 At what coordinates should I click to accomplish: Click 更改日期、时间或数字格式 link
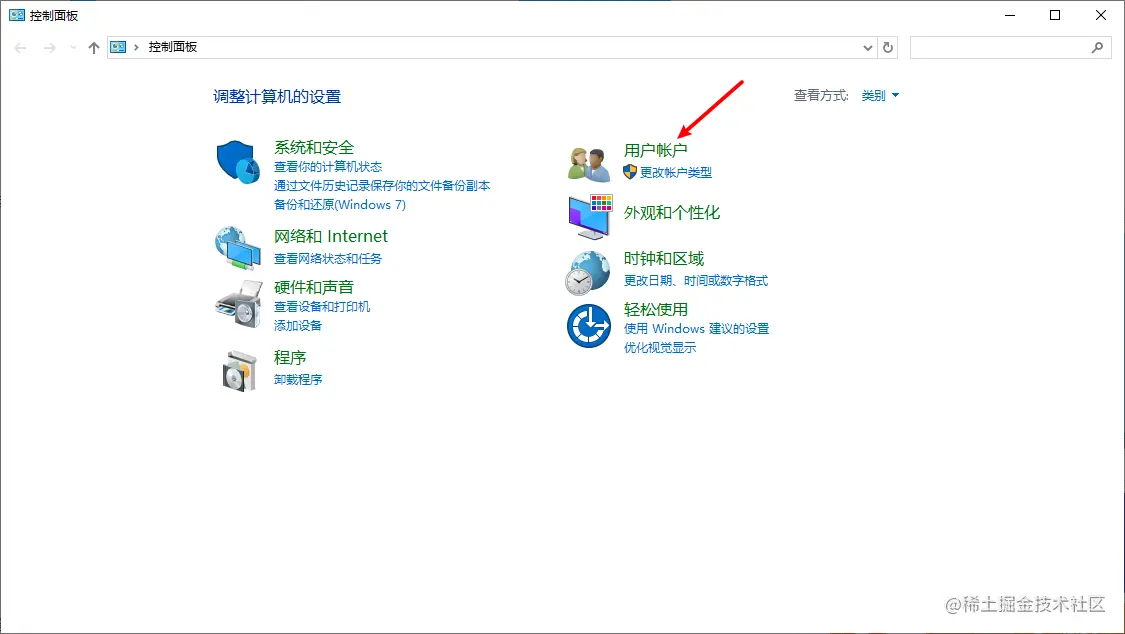tap(695, 280)
